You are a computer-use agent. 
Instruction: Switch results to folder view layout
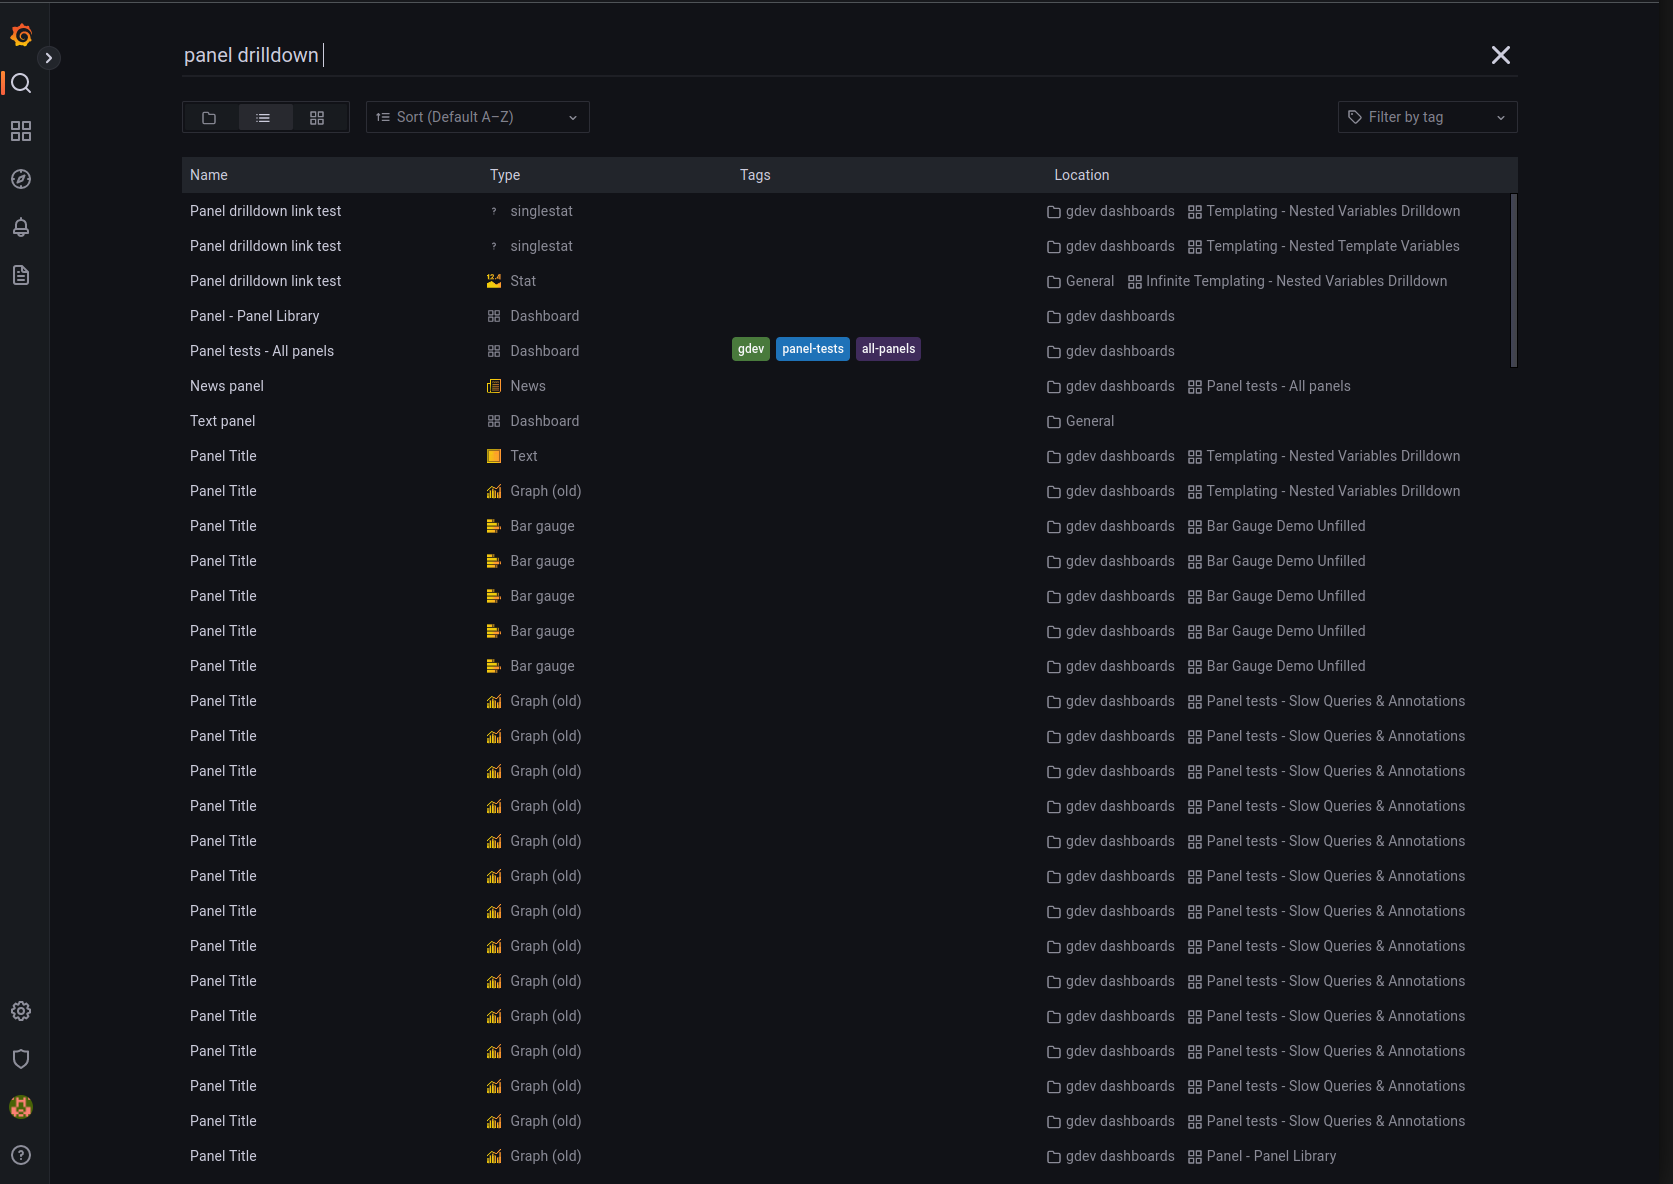(210, 117)
